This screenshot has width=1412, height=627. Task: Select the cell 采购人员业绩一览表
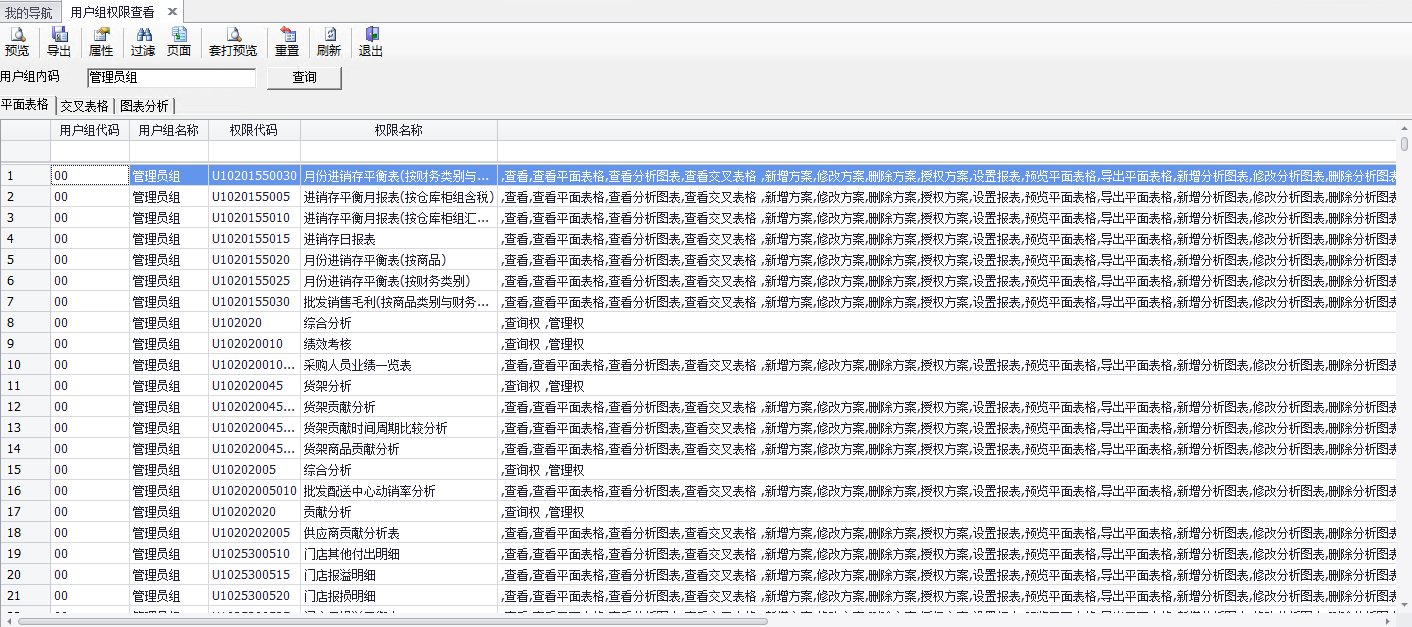(399, 365)
